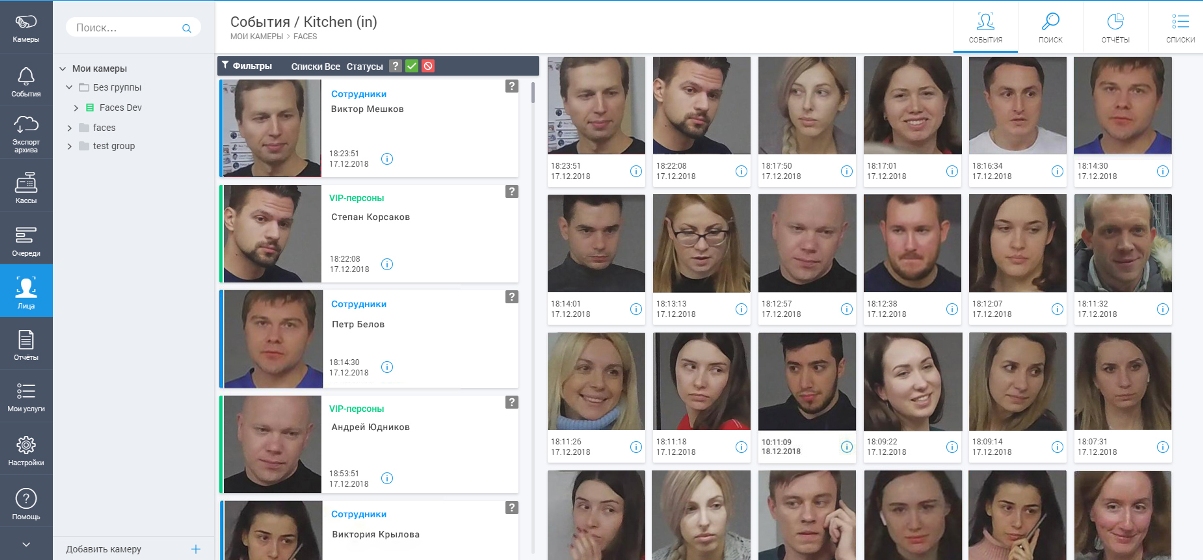Expand the Faces Dev tree item
This screenshot has width=1203, height=560.
point(76,107)
